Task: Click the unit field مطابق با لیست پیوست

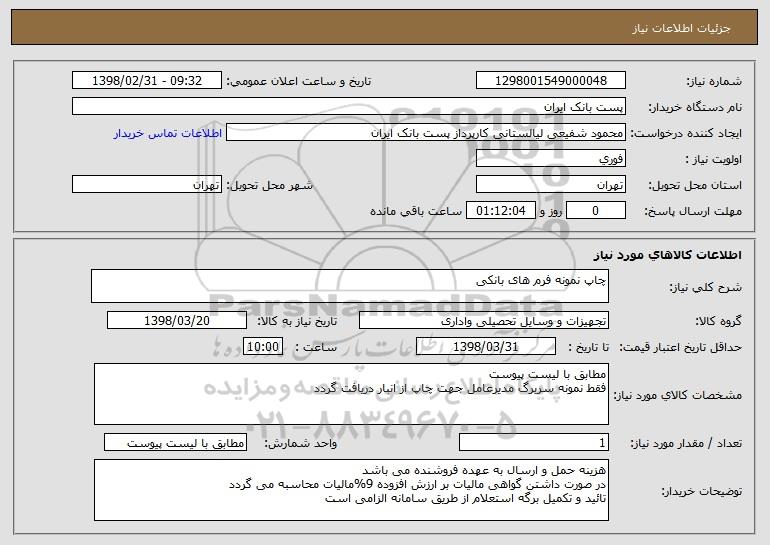Action: pos(175,443)
